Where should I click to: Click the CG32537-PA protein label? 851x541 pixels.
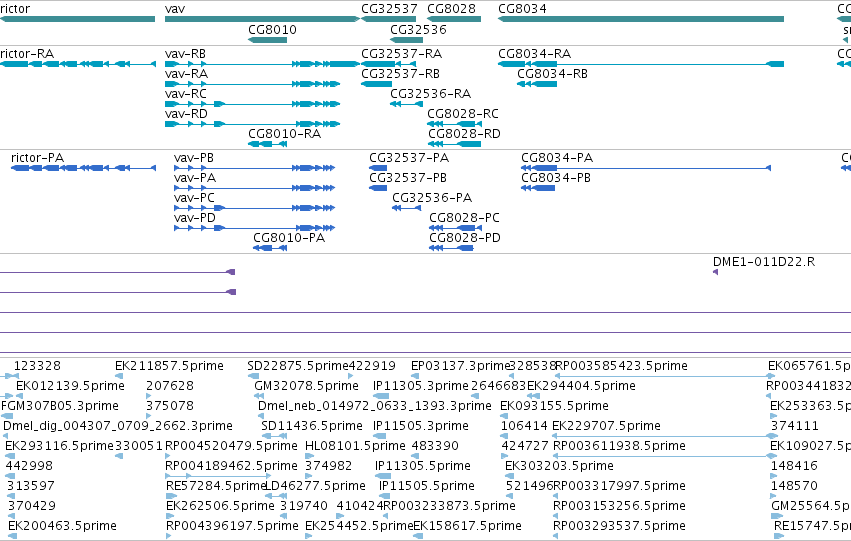[409, 158]
